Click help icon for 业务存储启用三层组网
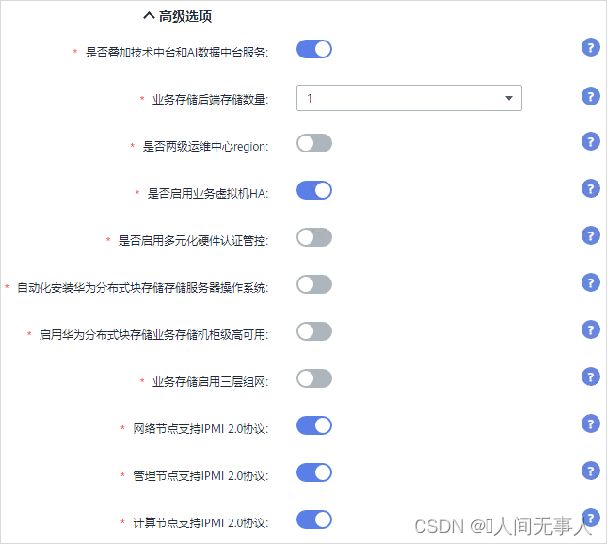This screenshot has height=546, width=608. pyautogui.click(x=591, y=377)
